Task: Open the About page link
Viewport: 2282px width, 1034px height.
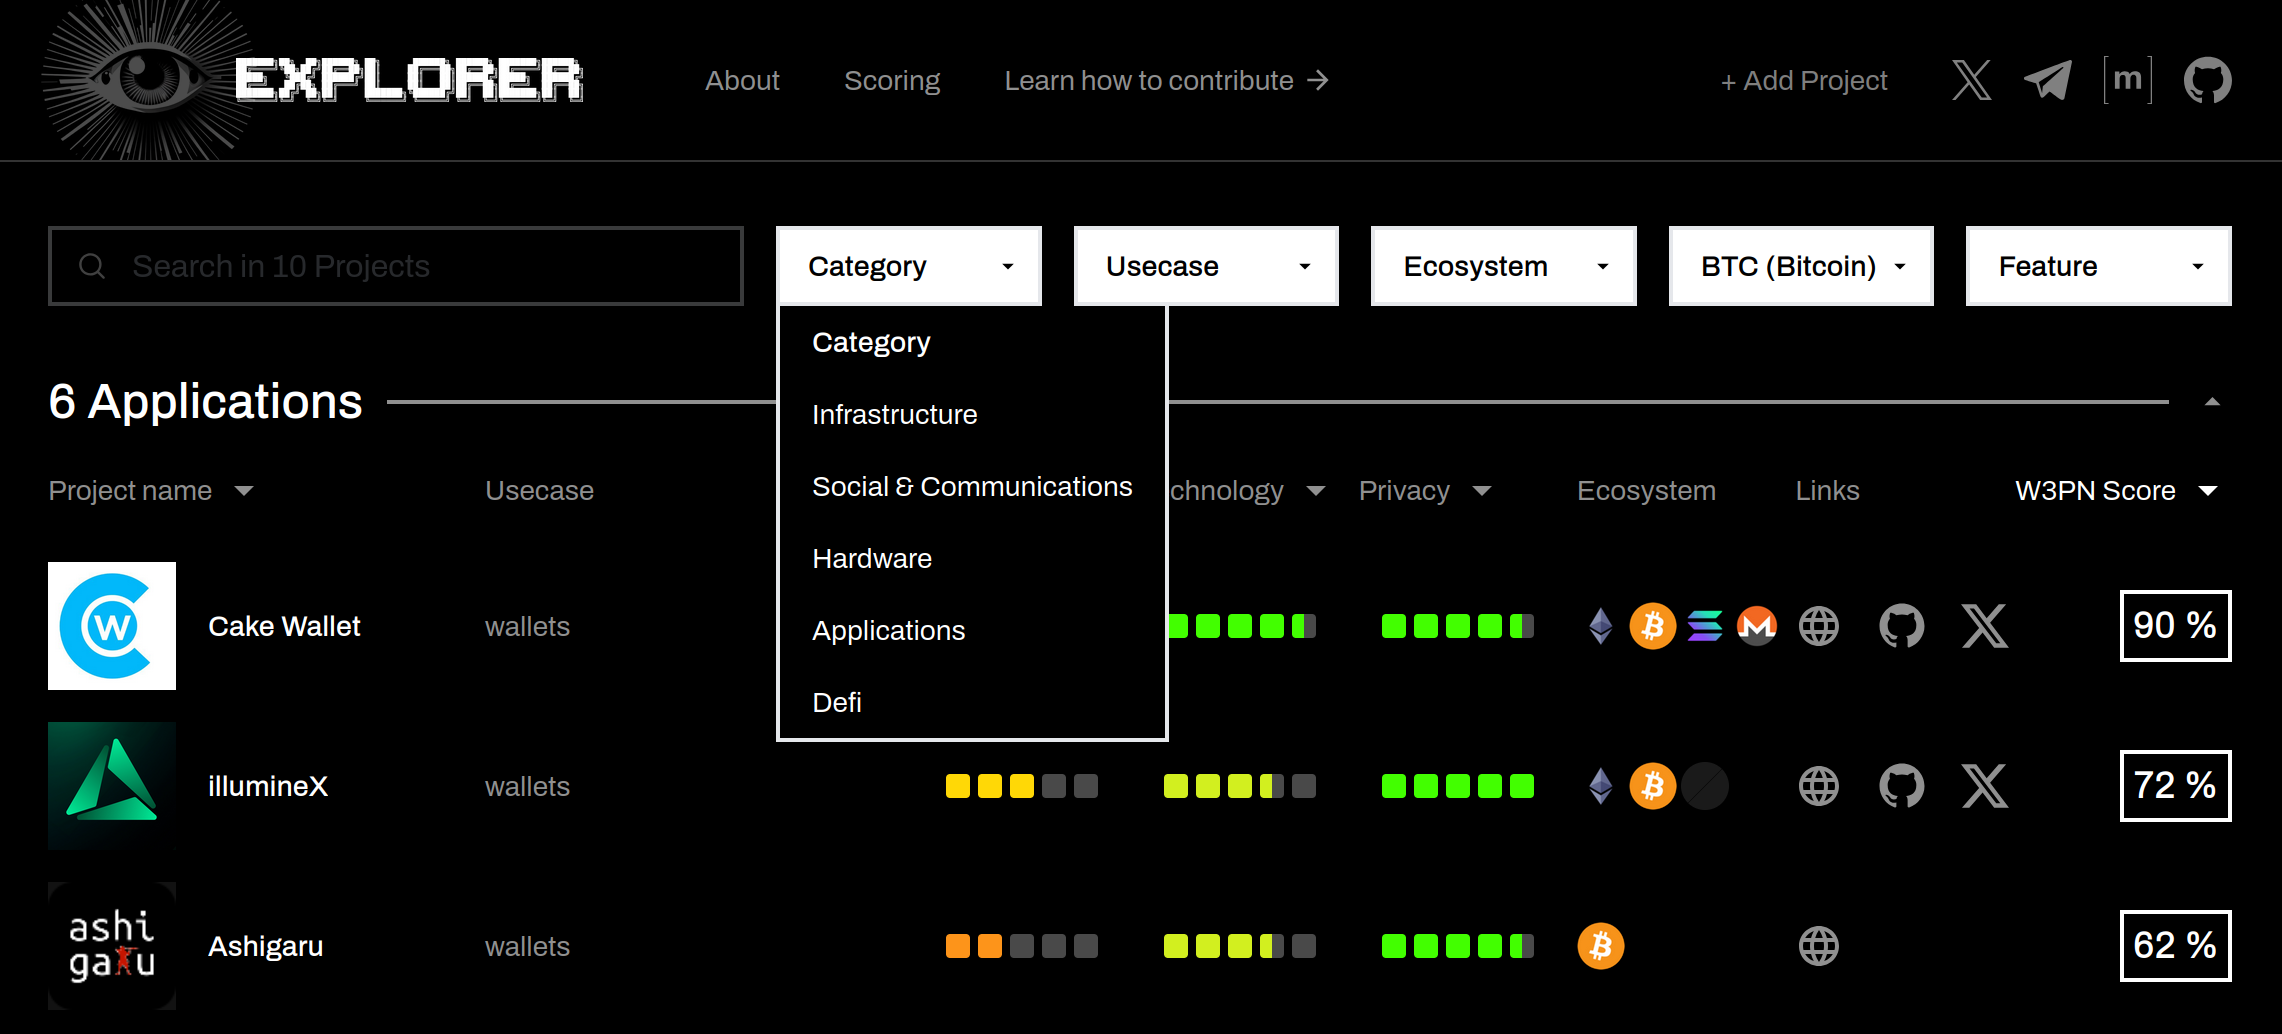Action: (742, 80)
